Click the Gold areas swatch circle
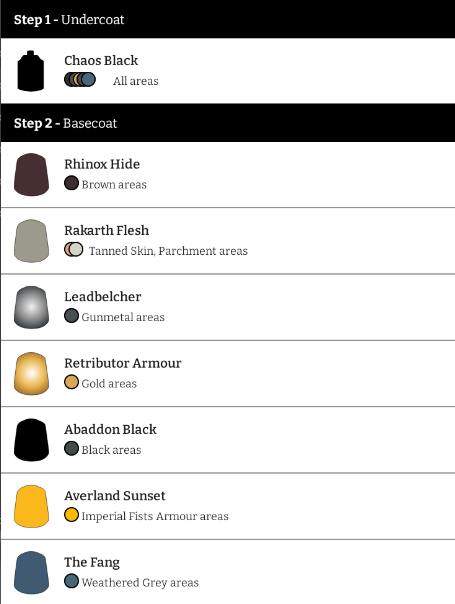Image resolution: width=455 pixels, height=604 pixels. tap(71, 382)
